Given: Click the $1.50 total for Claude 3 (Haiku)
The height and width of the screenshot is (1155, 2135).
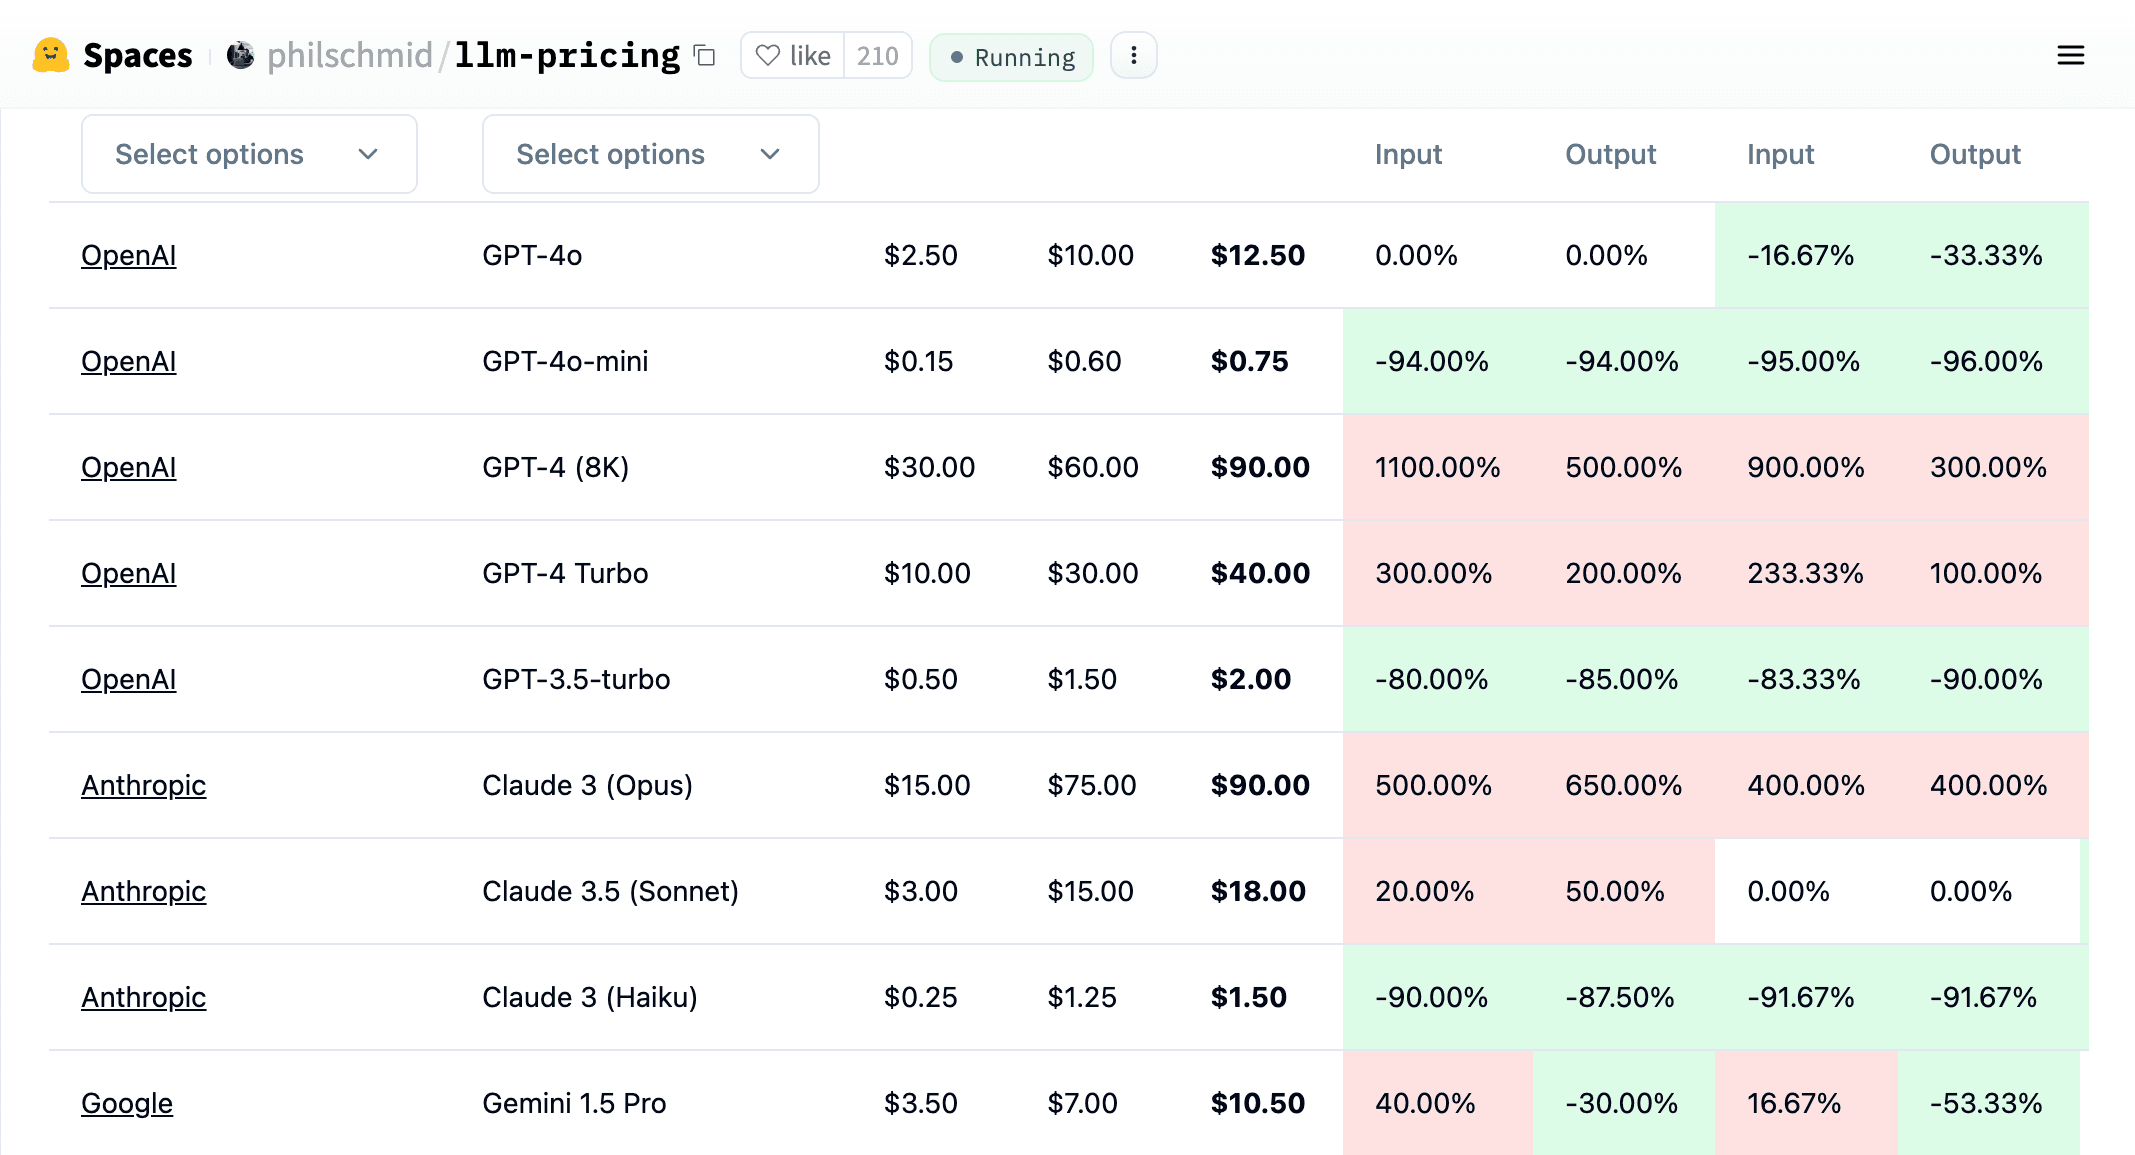Looking at the screenshot, I should [x=1249, y=997].
